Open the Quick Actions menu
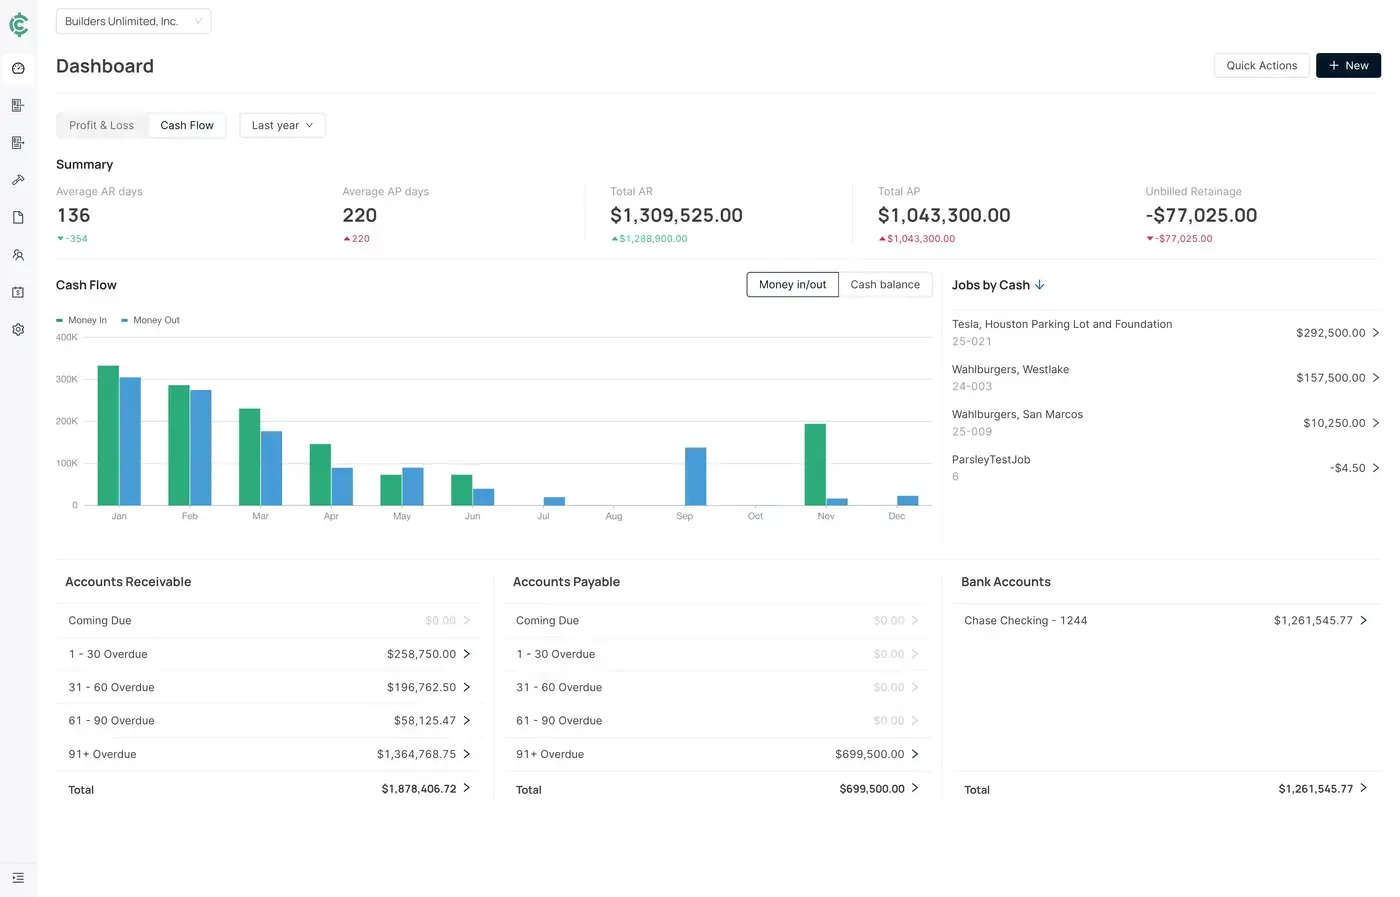This screenshot has height=897, width=1400. pyautogui.click(x=1261, y=65)
